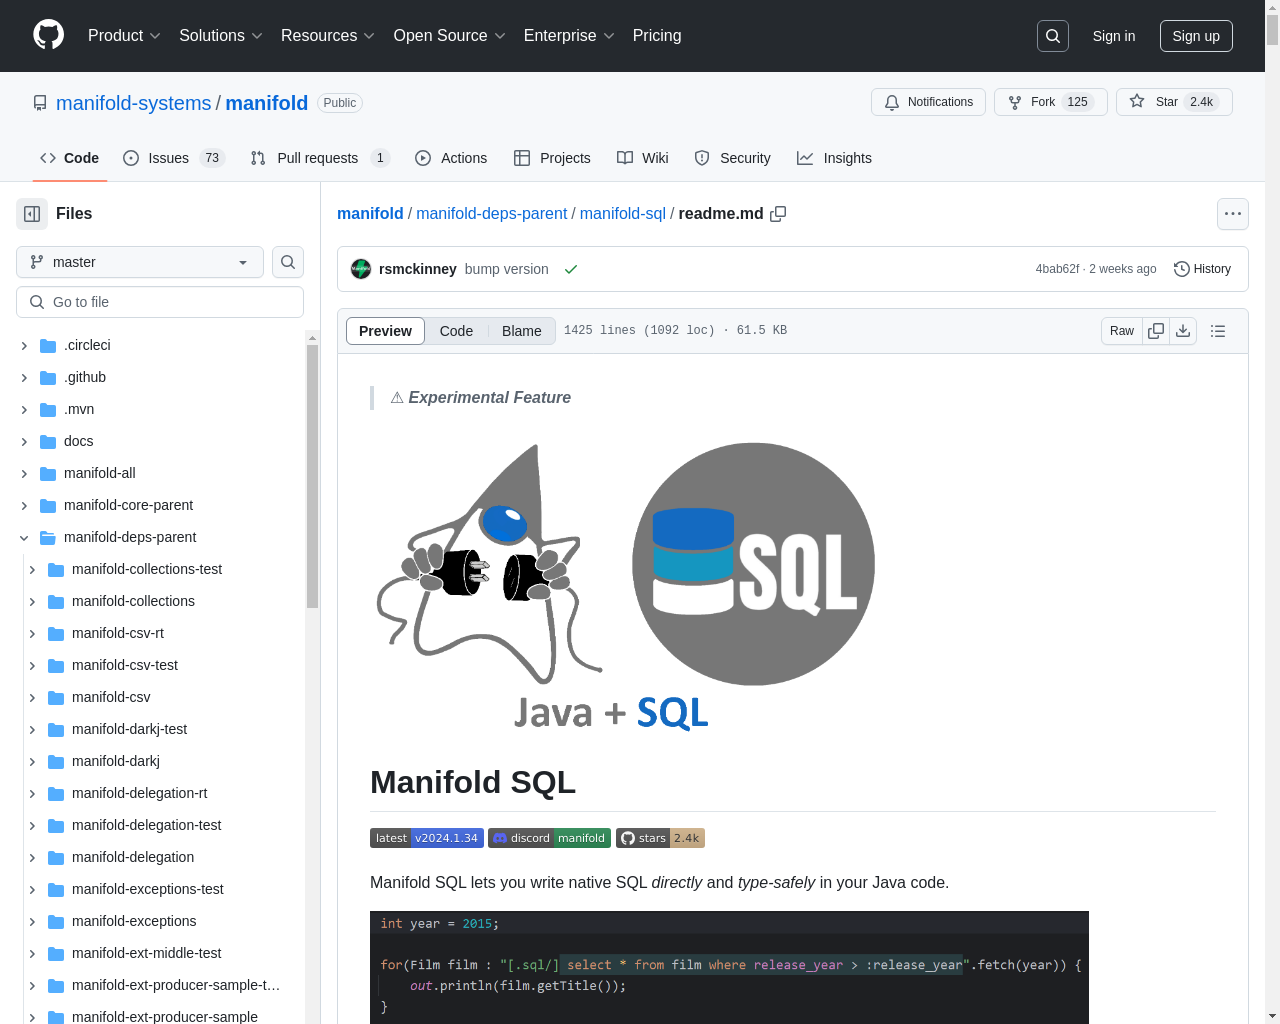The height and width of the screenshot is (1024, 1280).
Task: Open the Insights tab
Action: pos(834,158)
